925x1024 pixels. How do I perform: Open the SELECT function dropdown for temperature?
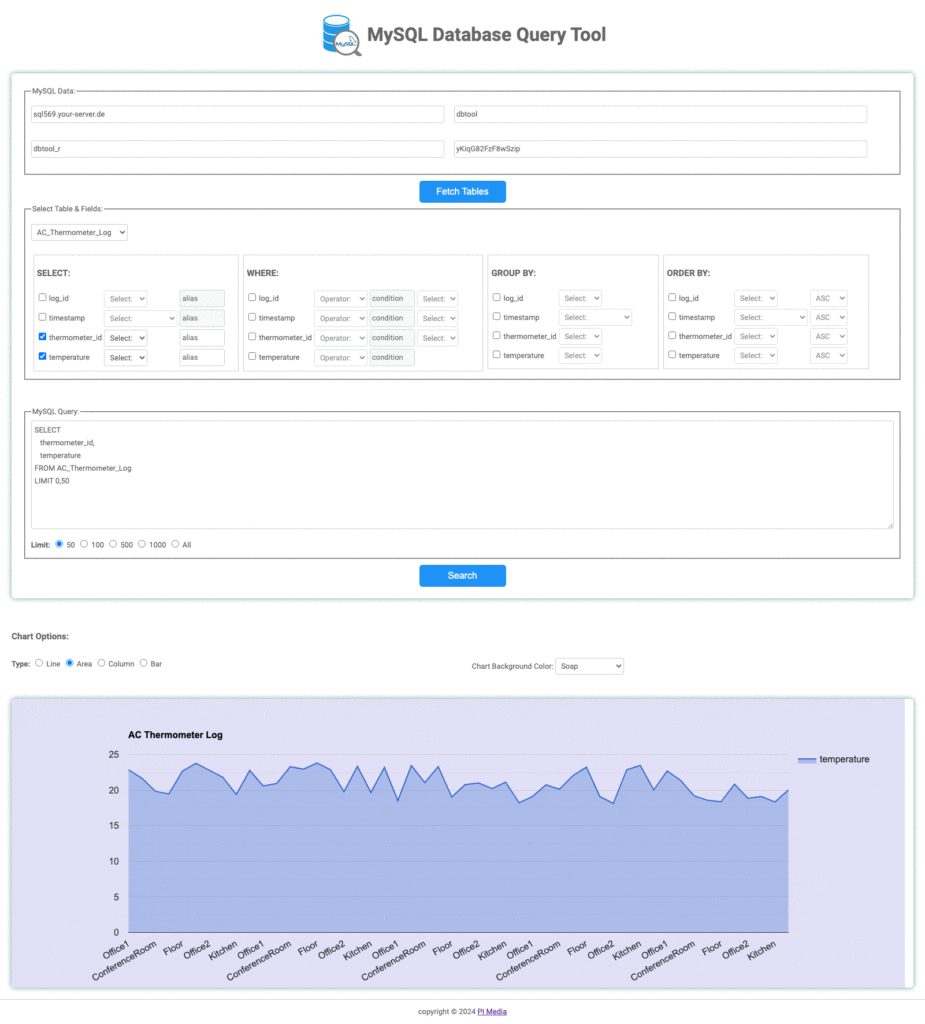pos(125,357)
